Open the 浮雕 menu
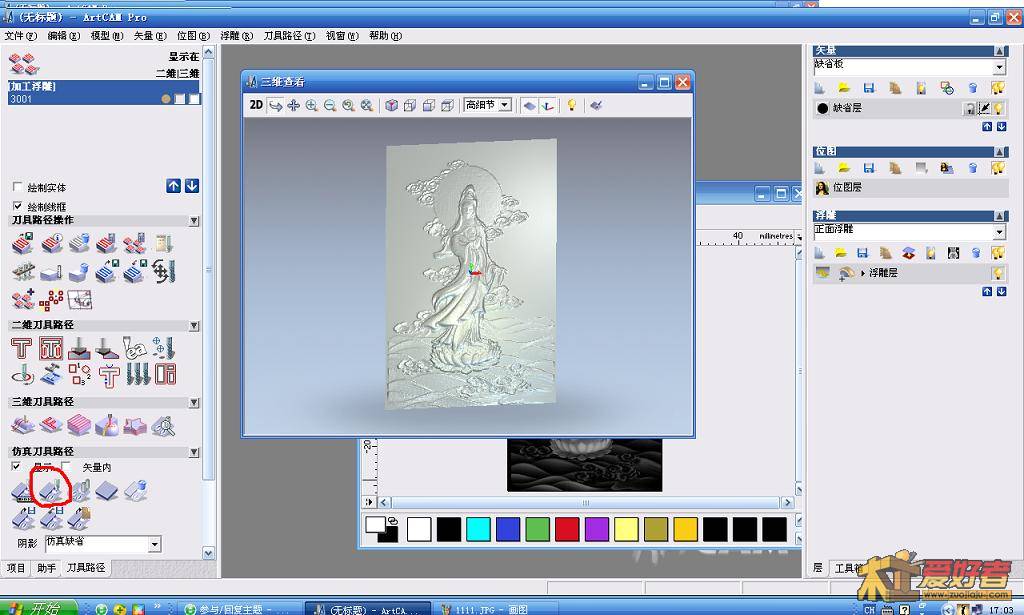 tap(236, 36)
